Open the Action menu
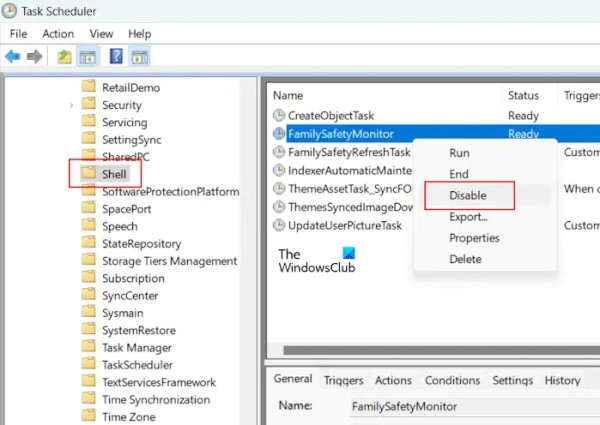Viewport: 600px width, 425px height. pos(58,34)
